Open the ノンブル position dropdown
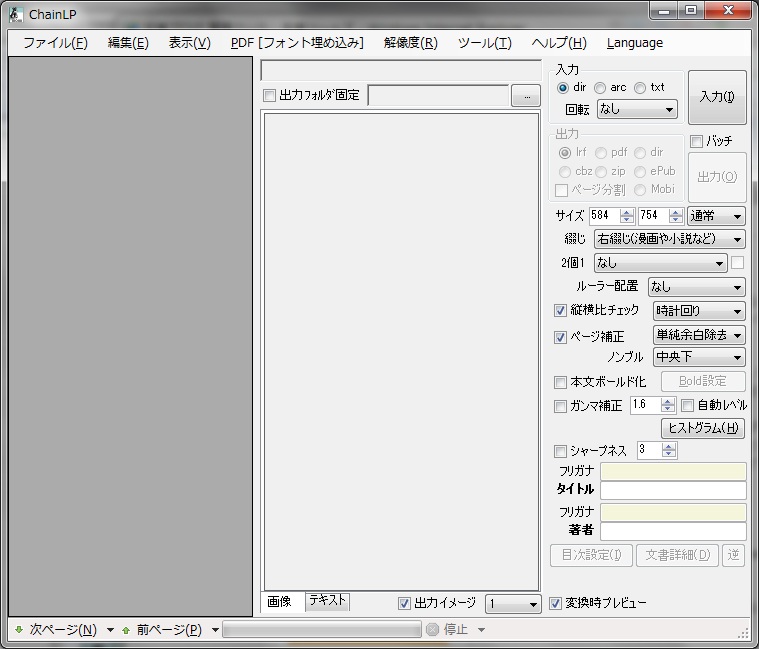Image resolution: width=759 pixels, height=649 pixels. click(x=698, y=357)
